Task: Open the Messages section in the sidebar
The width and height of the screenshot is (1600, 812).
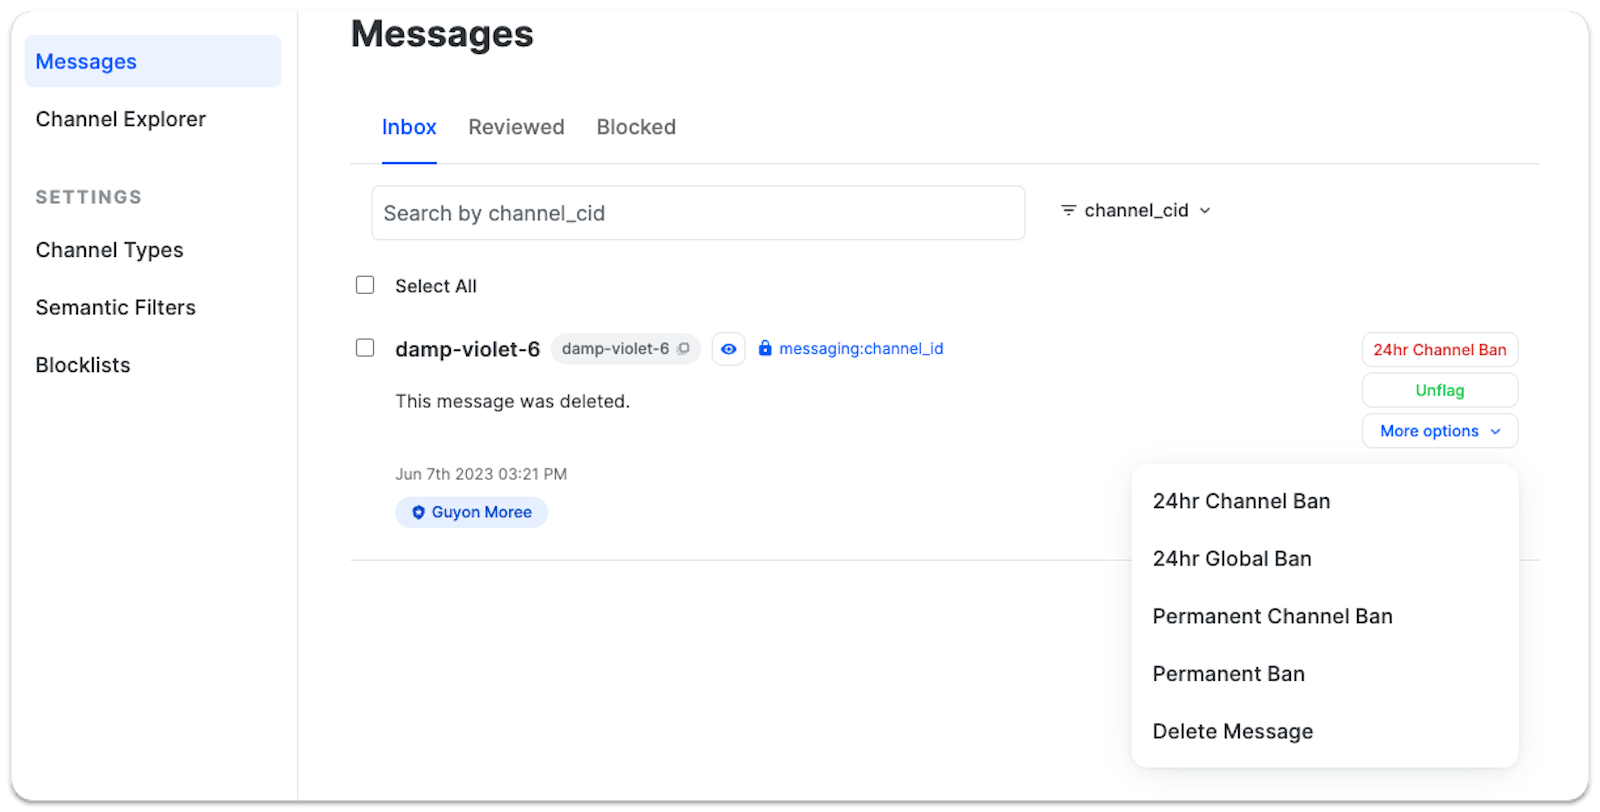Action: pos(86,61)
